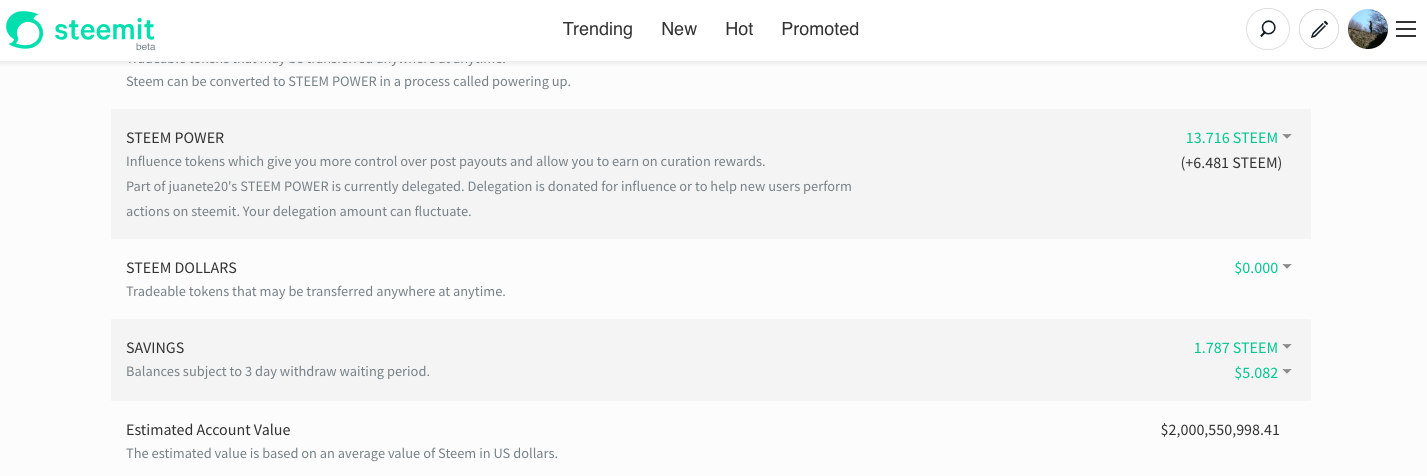Open the Promoted tab
The width and height of the screenshot is (1427, 476).
tap(820, 29)
